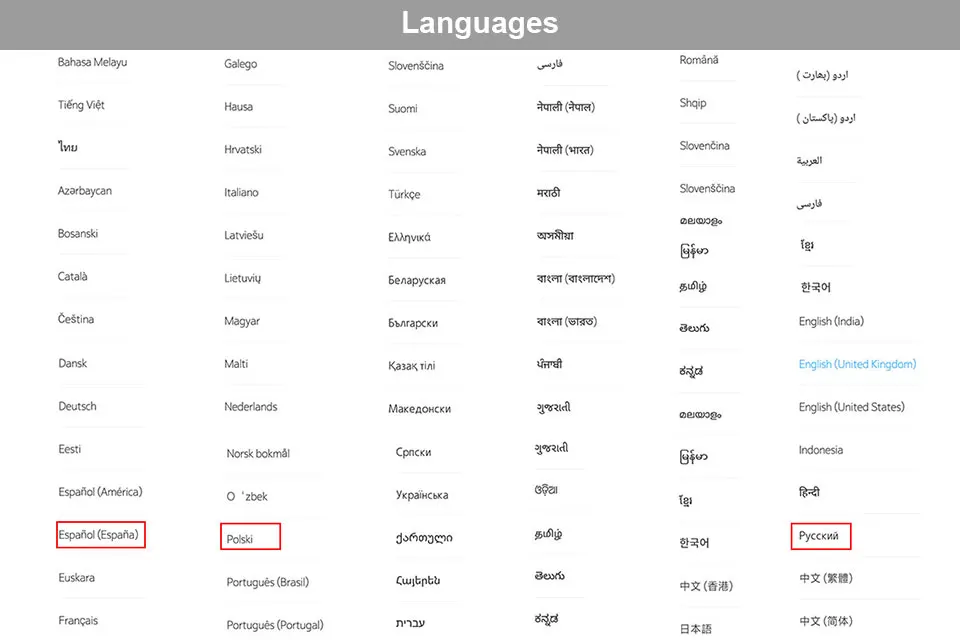Pick Қазақ тілі language
Screen dimensions: 960x640
pyautogui.click(x=411, y=366)
